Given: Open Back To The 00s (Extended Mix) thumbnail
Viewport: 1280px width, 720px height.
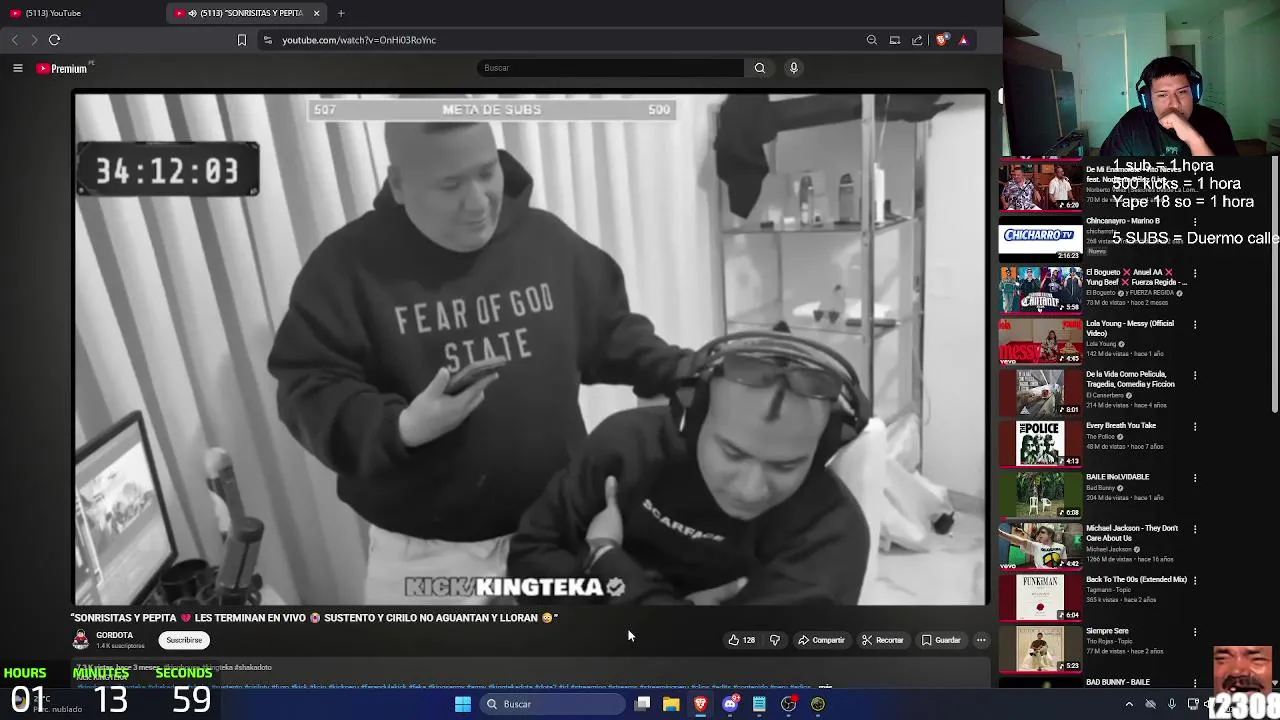Looking at the screenshot, I should [x=1040, y=597].
